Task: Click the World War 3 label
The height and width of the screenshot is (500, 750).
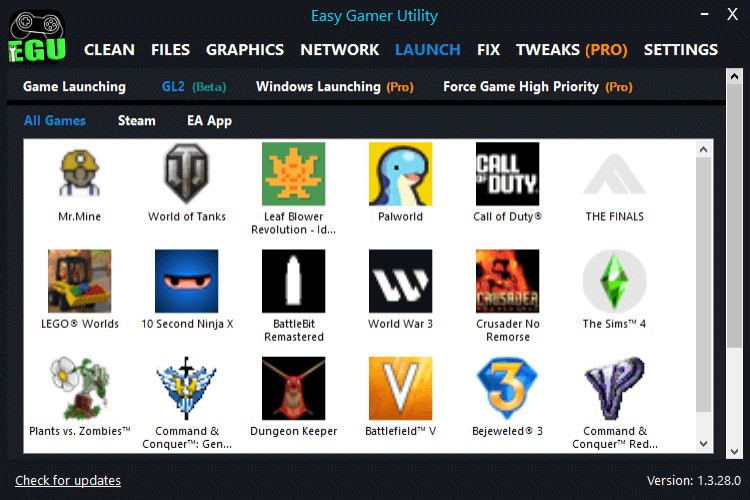Action: 400,324
